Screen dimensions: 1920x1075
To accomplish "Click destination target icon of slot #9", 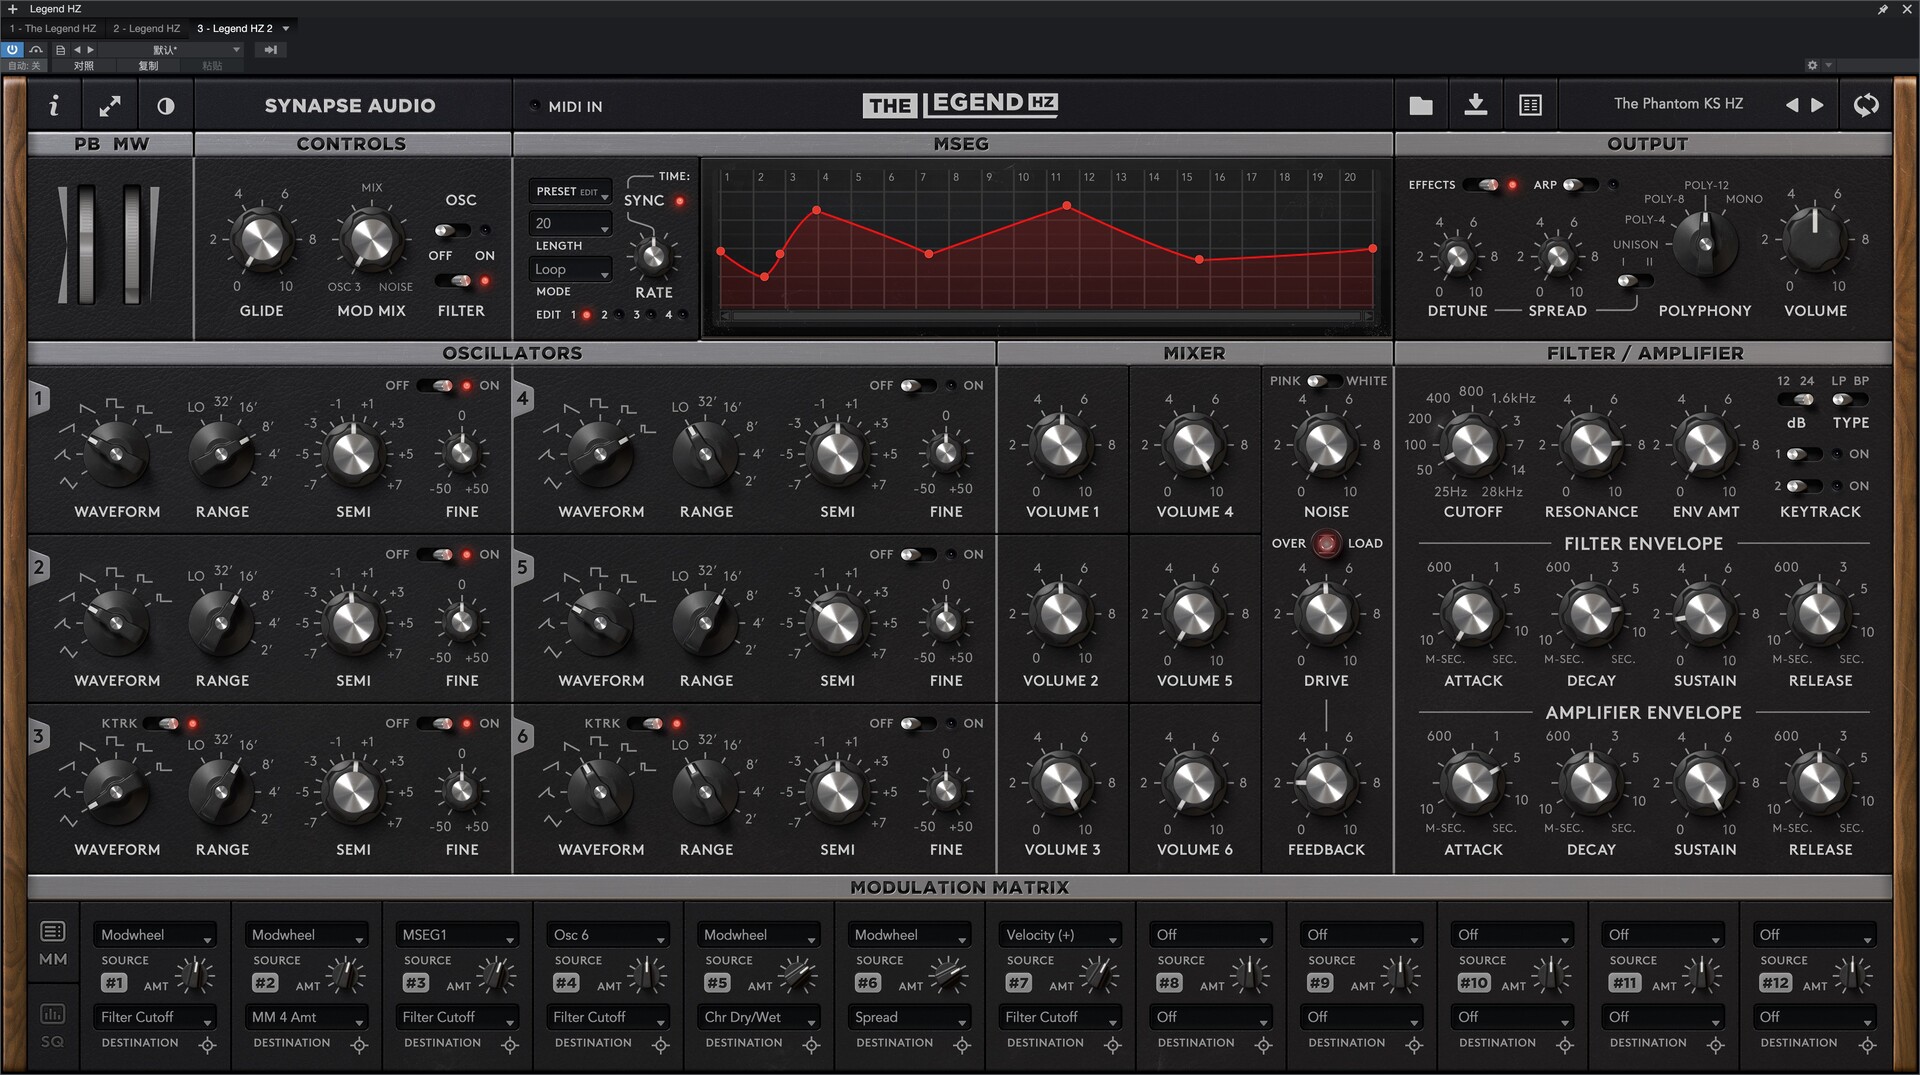I will coord(1415,1045).
